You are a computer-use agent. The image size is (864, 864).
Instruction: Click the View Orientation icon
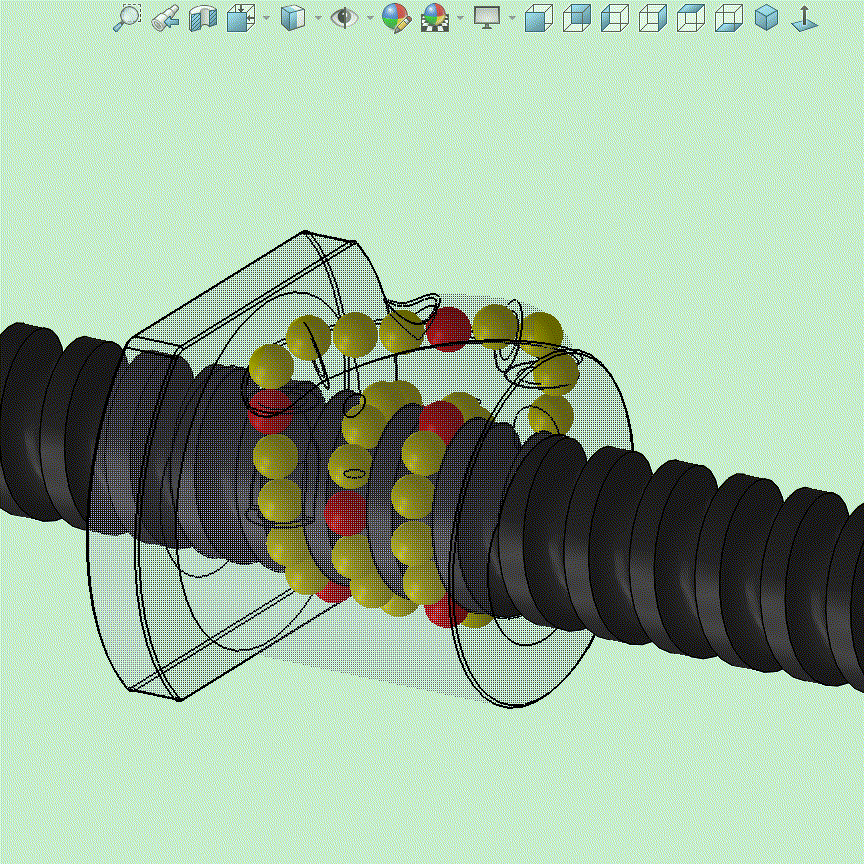[x=239, y=17]
